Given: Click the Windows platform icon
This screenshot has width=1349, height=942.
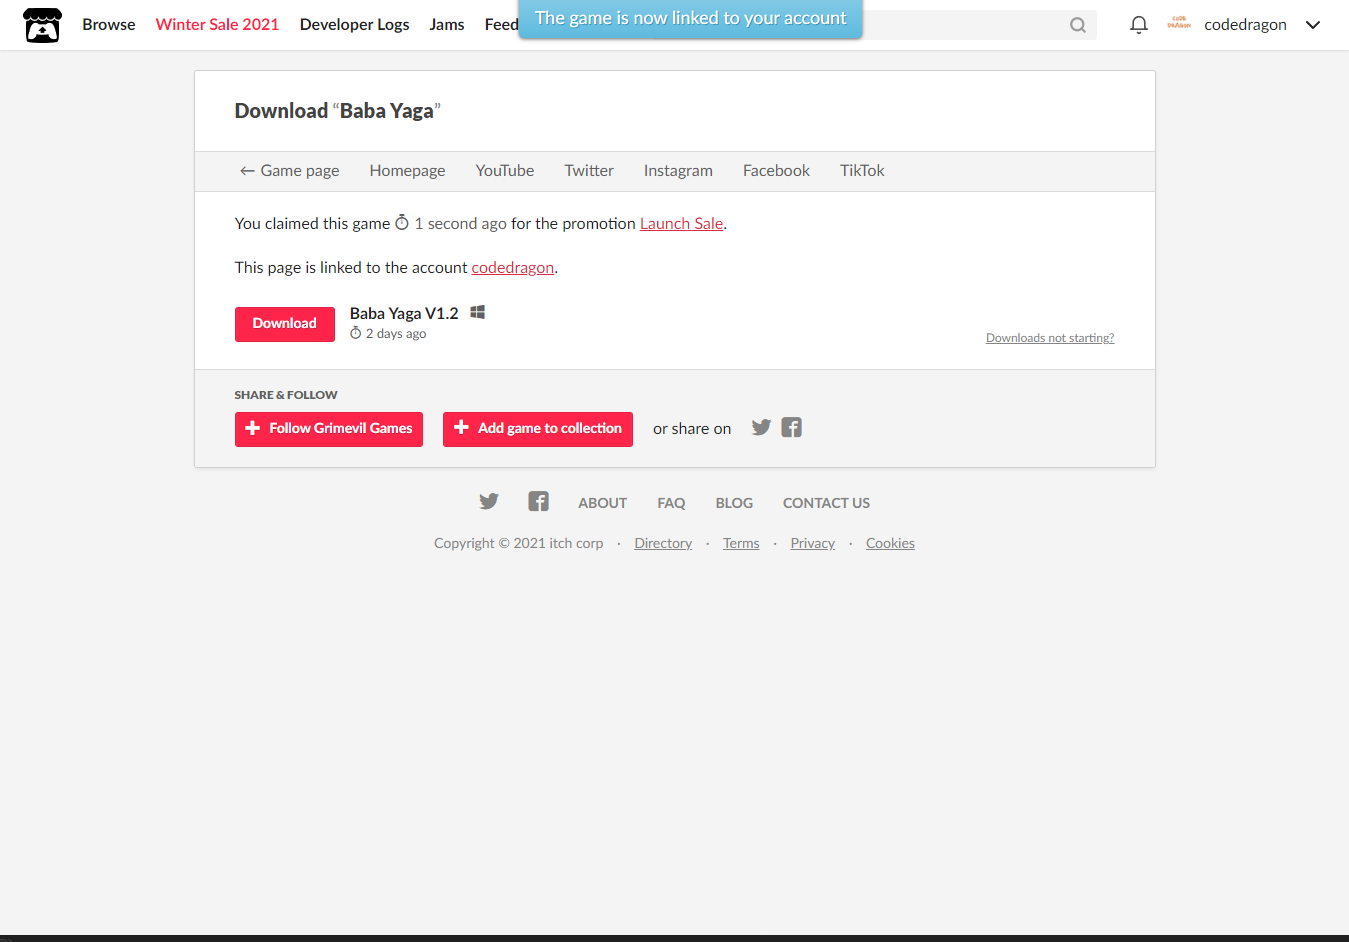Looking at the screenshot, I should pos(478,312).
